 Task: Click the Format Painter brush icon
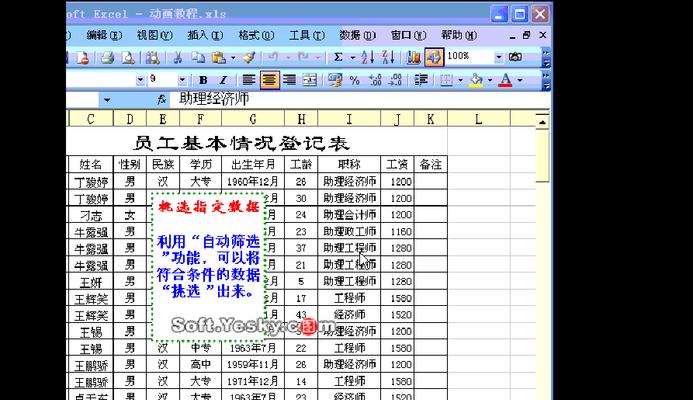[x=249, y=57]
